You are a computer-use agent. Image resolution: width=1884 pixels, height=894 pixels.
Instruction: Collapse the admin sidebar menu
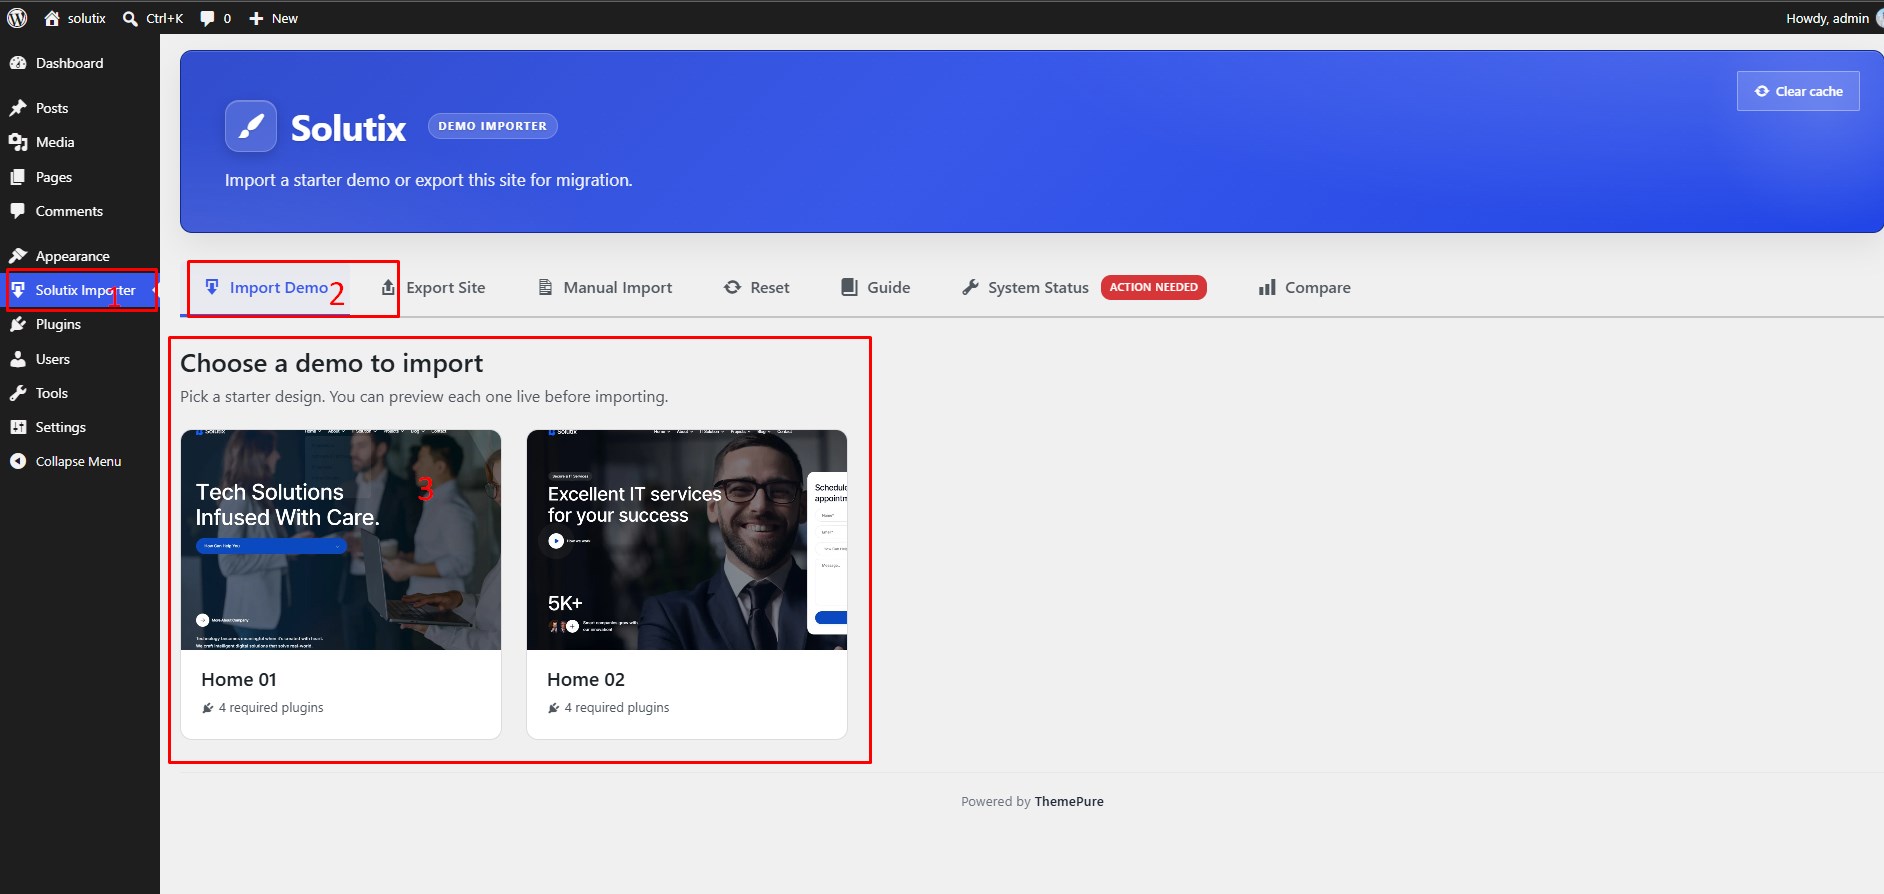coord(80,461)
